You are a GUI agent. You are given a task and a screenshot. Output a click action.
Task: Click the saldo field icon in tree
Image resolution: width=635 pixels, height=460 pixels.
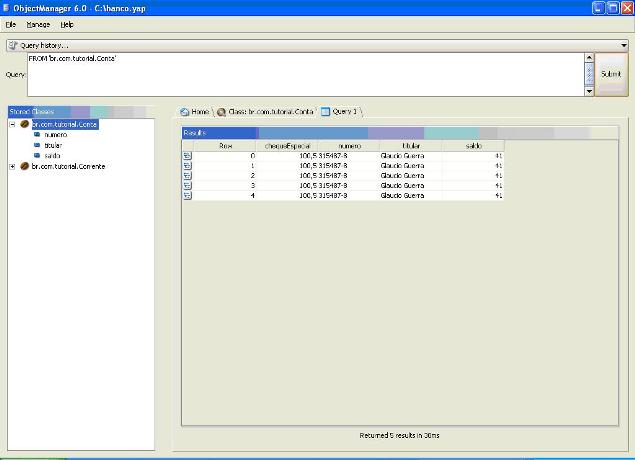pos(37,156)
